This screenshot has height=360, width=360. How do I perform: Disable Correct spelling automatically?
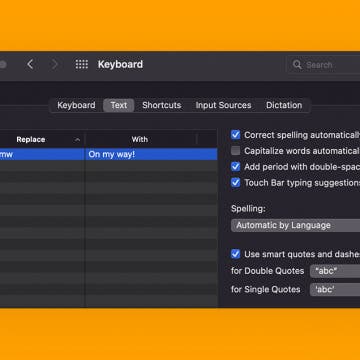[x=236, y=135]
